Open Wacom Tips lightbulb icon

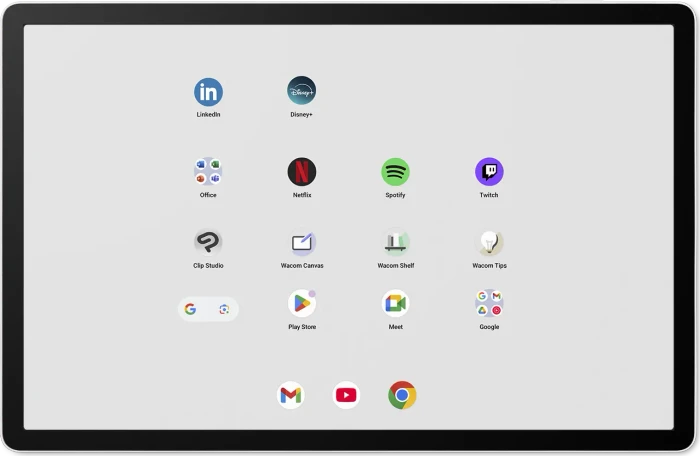coord(489,242)
